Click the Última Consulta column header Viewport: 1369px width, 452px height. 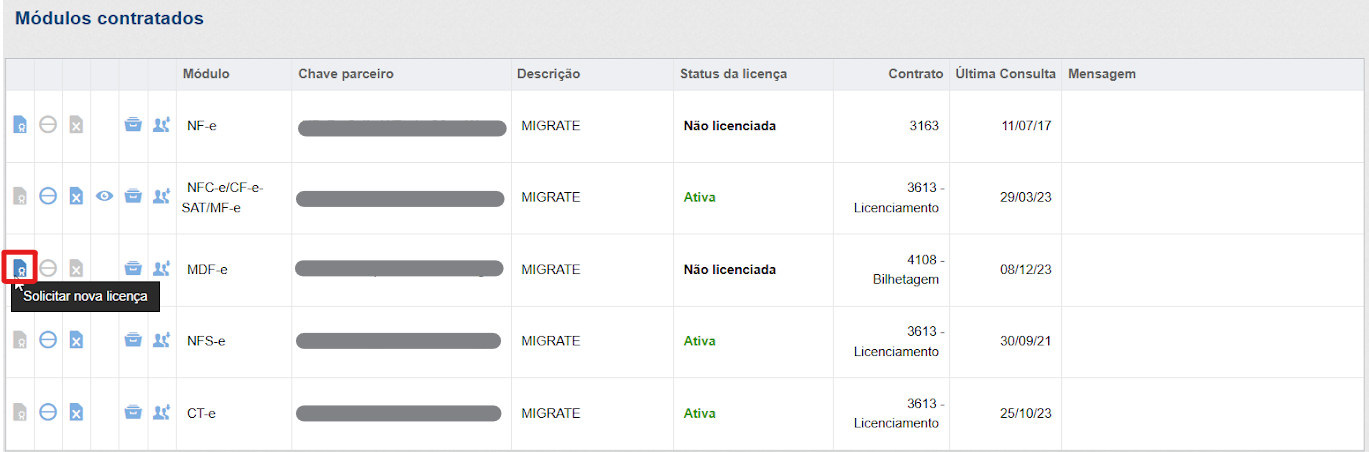pos(1004,74)
